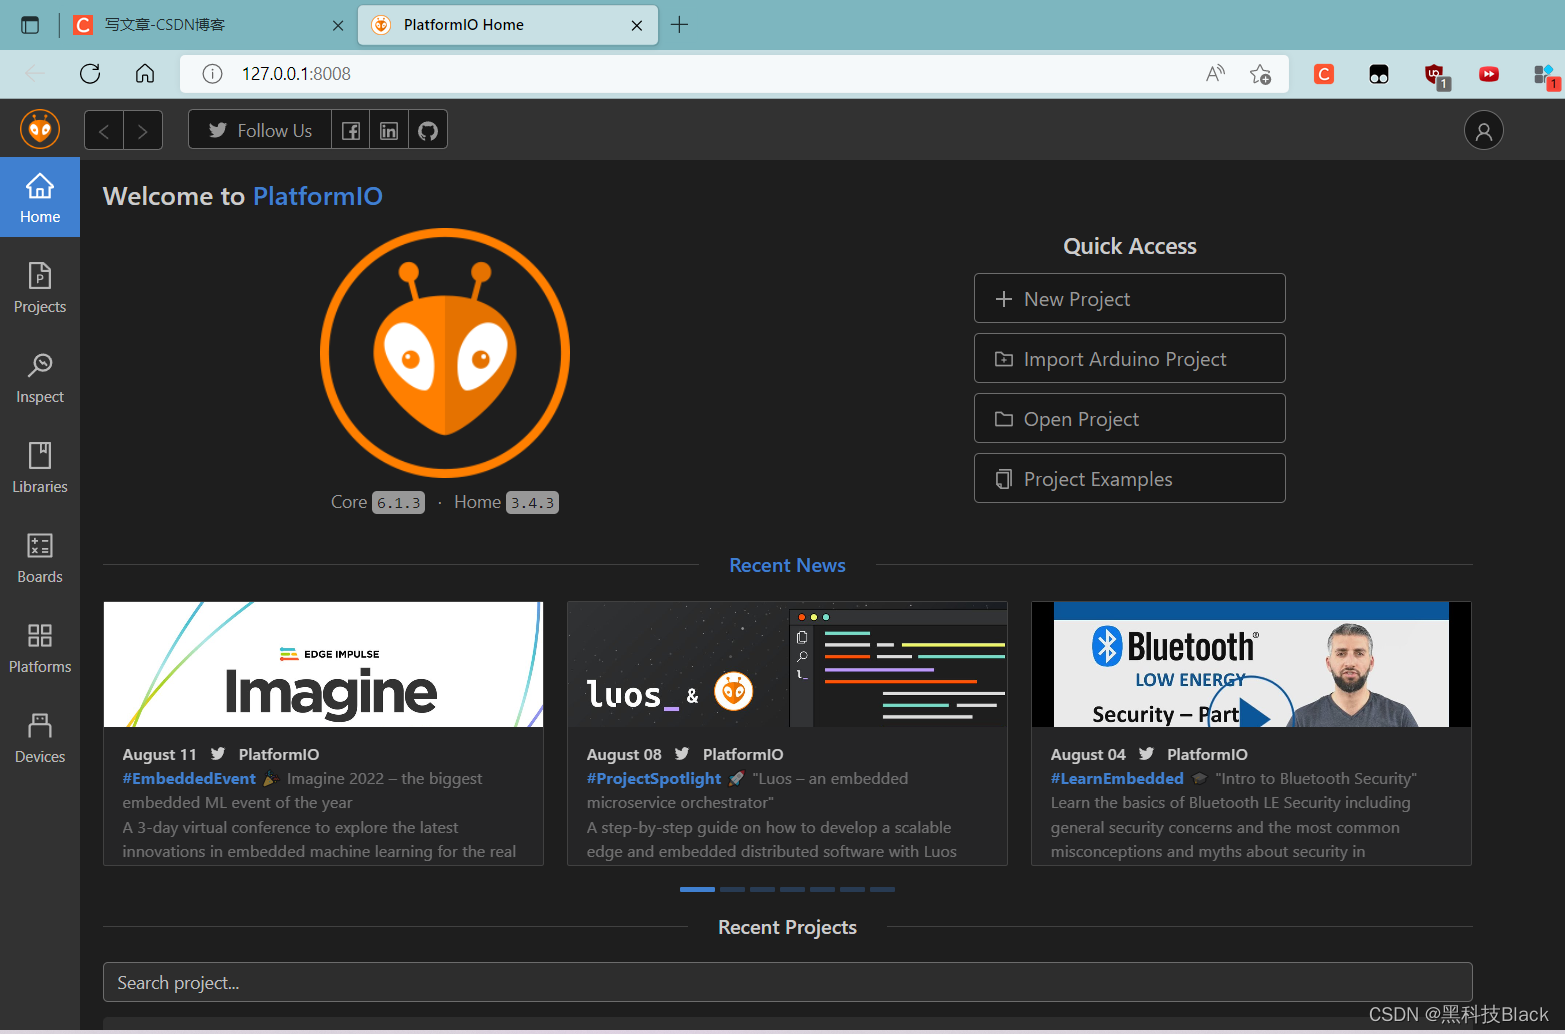This screenshot has width=1565, height=1034.
Task: Click the browser address bar URL
Action: coord(296,74)
